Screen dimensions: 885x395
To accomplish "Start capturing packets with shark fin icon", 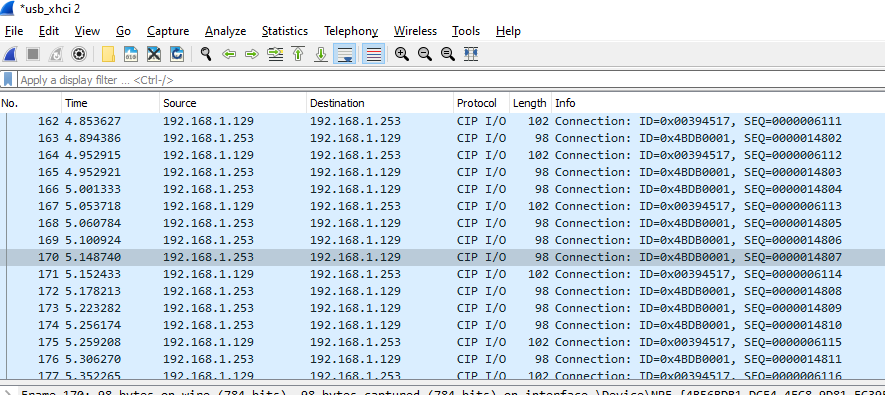I will point(10,54).
